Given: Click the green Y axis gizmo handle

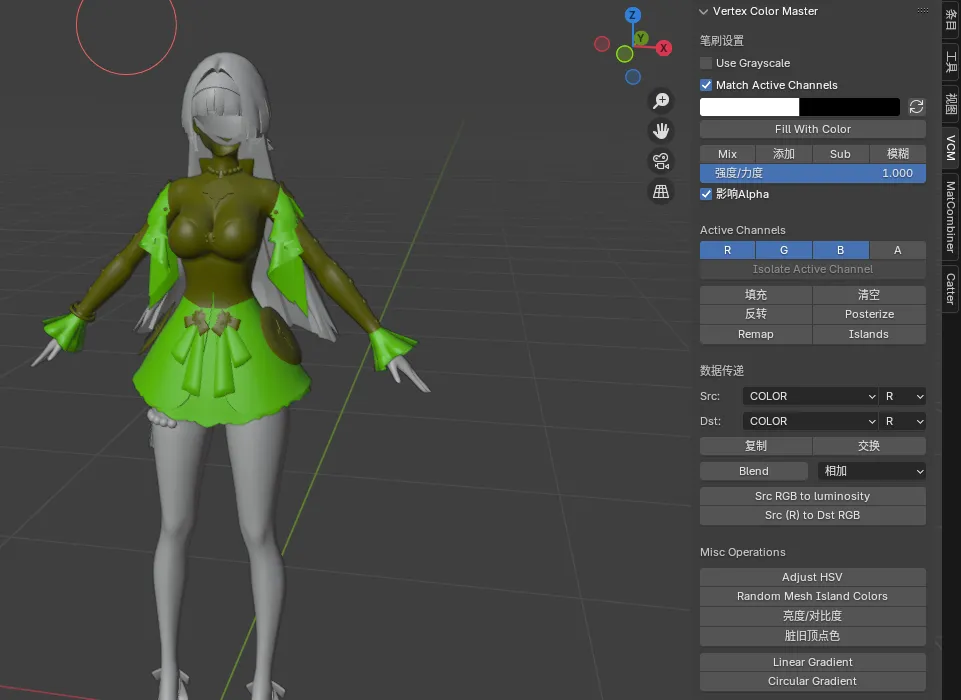Looking at the screenshot, I should [641, 39].
